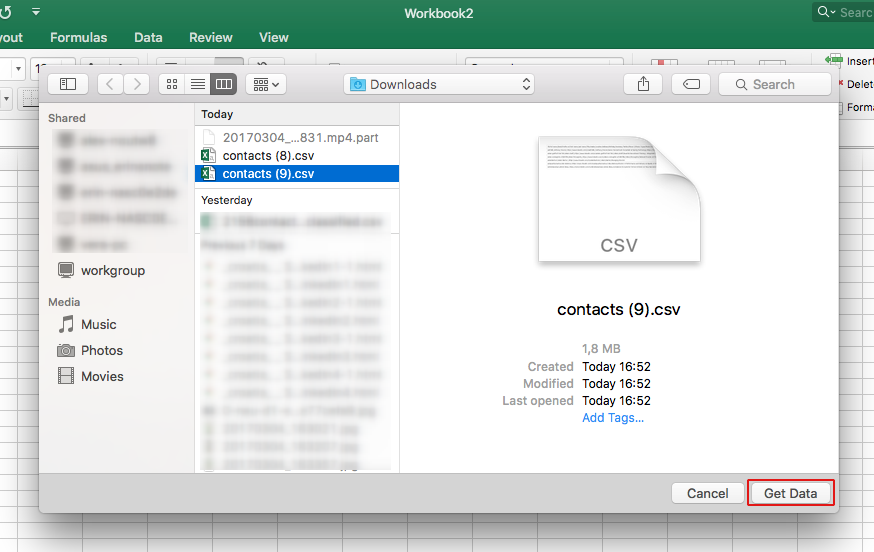
Task: Select the 20170304_...831.mp4.part file
Action: [x=297, y=138]
